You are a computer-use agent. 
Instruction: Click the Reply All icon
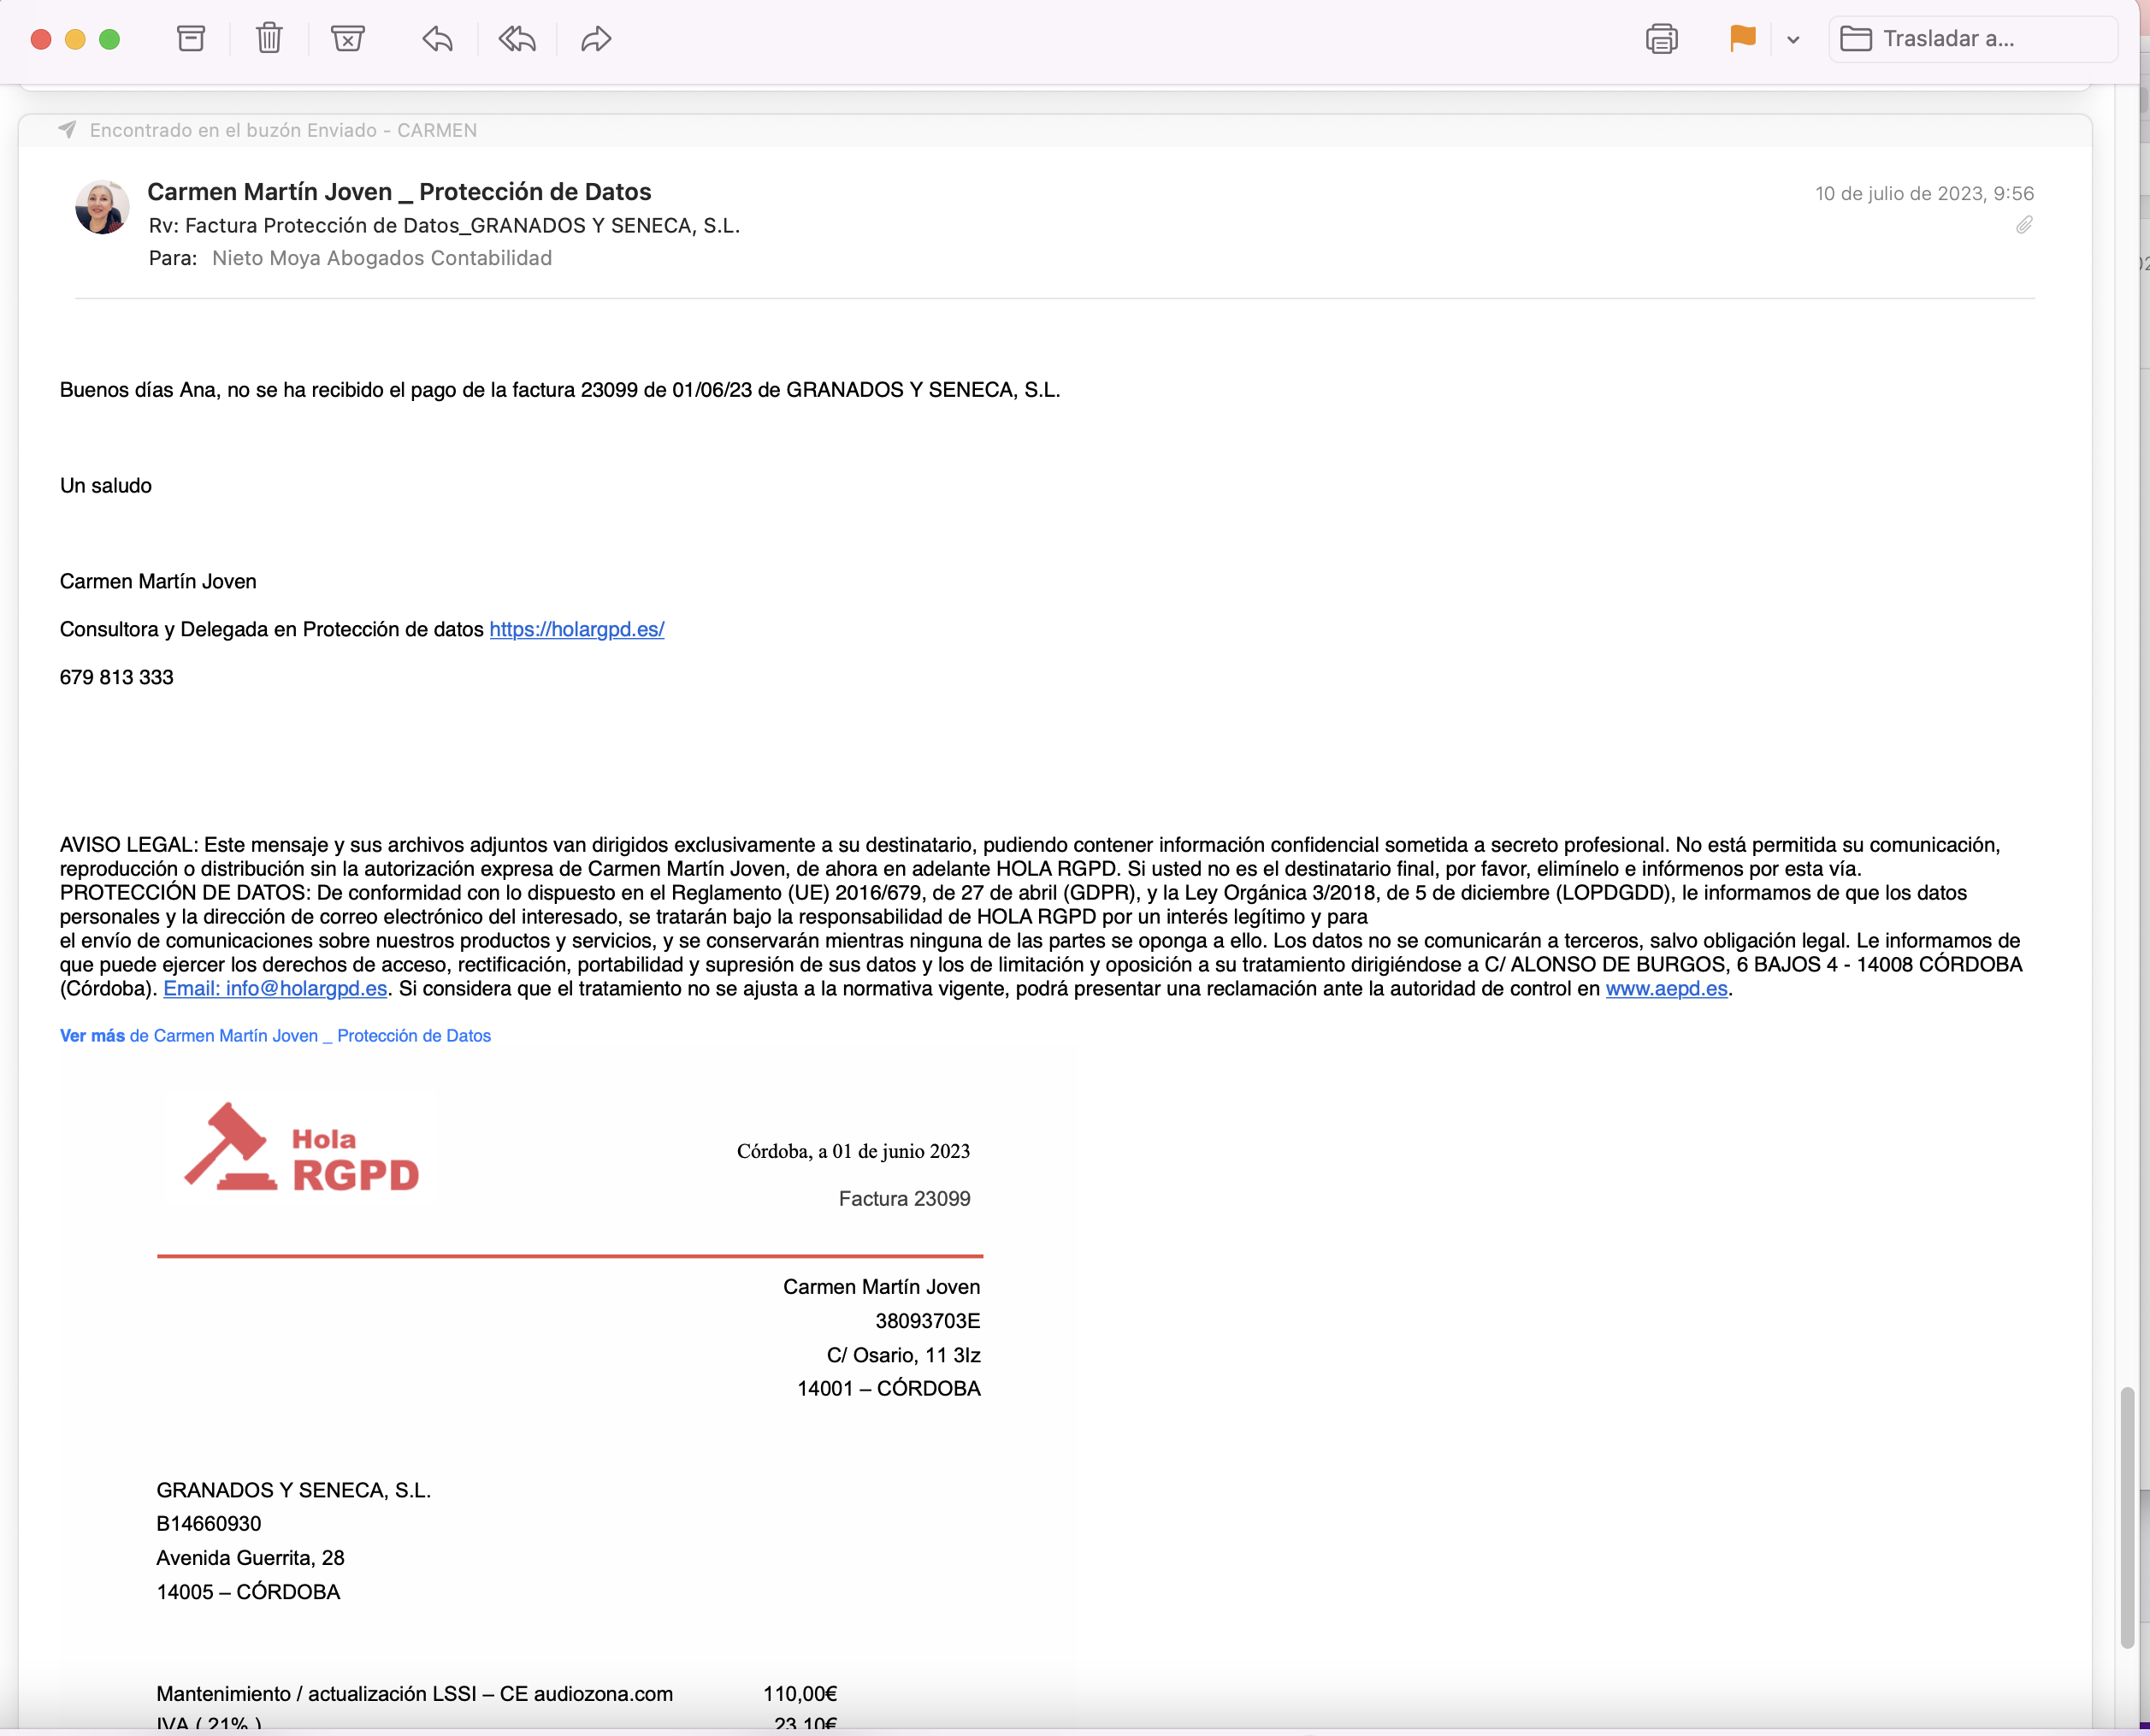(x=517, y=39)
